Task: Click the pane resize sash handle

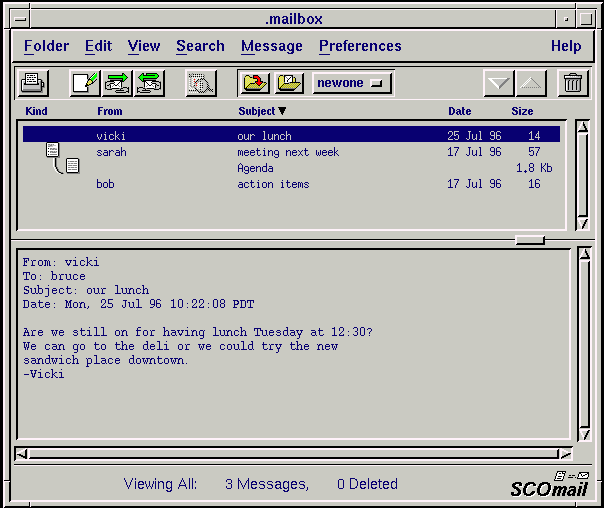Action: pos(529,240)
